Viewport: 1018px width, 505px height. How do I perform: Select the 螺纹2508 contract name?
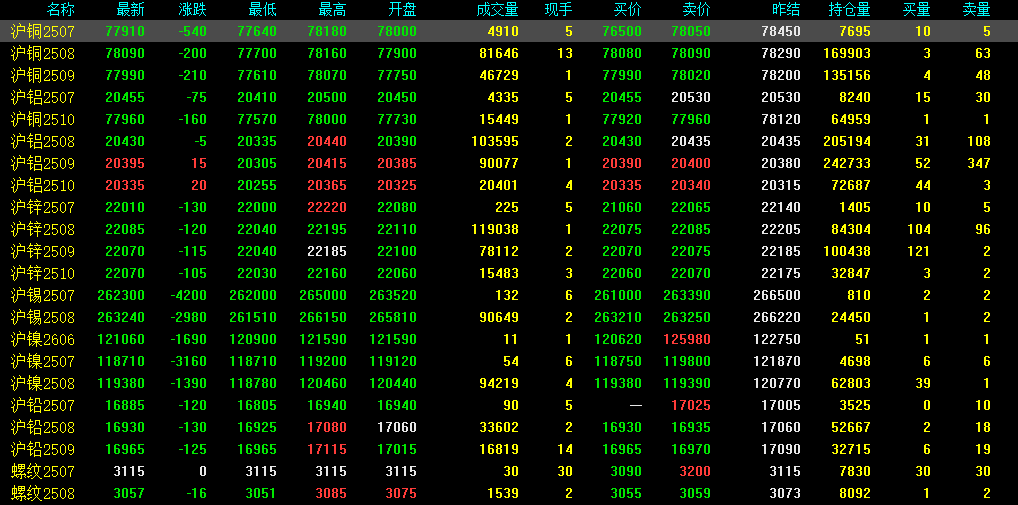click(x=43, y=493)
